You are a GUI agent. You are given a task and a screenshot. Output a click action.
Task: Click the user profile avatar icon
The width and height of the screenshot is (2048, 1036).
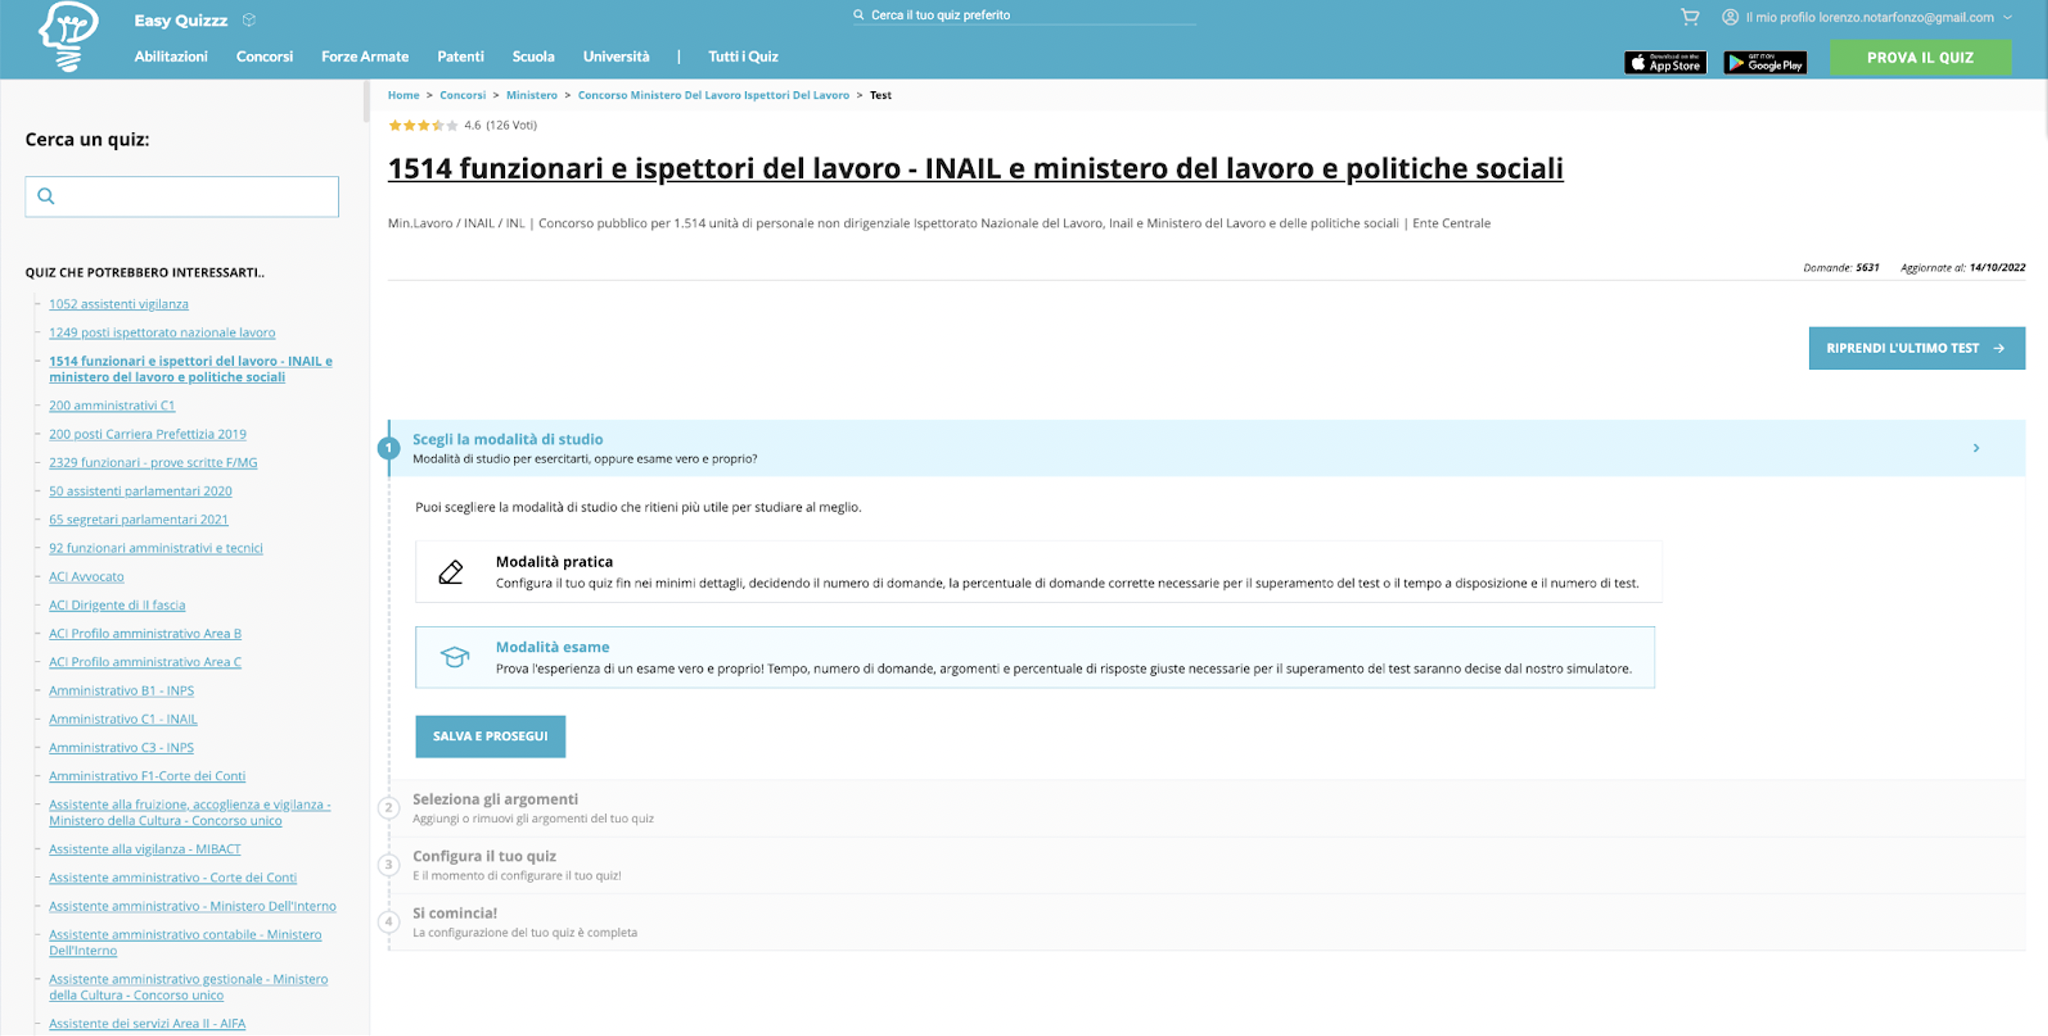tap(1729, 17)
